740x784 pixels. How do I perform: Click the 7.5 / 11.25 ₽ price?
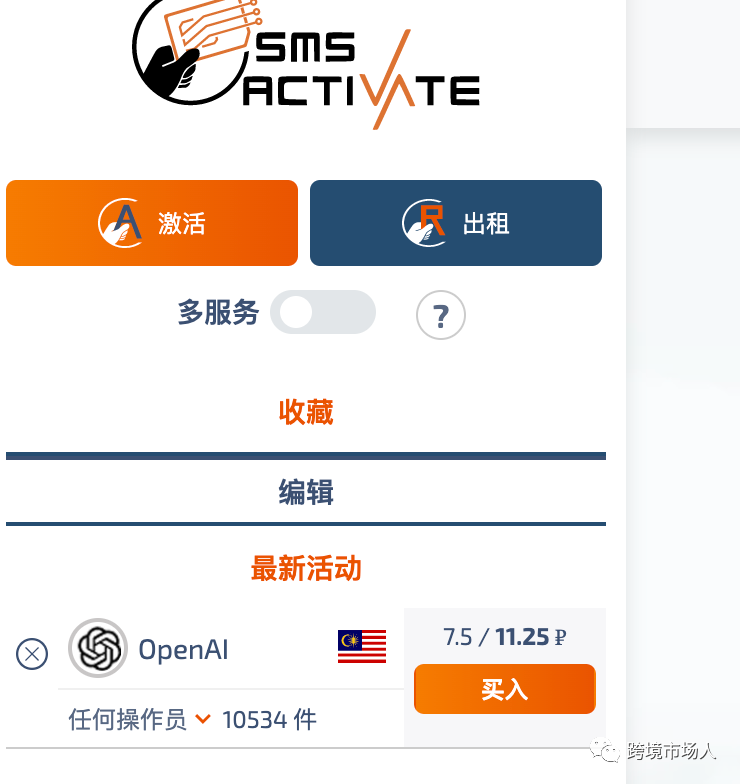(505, 637)
